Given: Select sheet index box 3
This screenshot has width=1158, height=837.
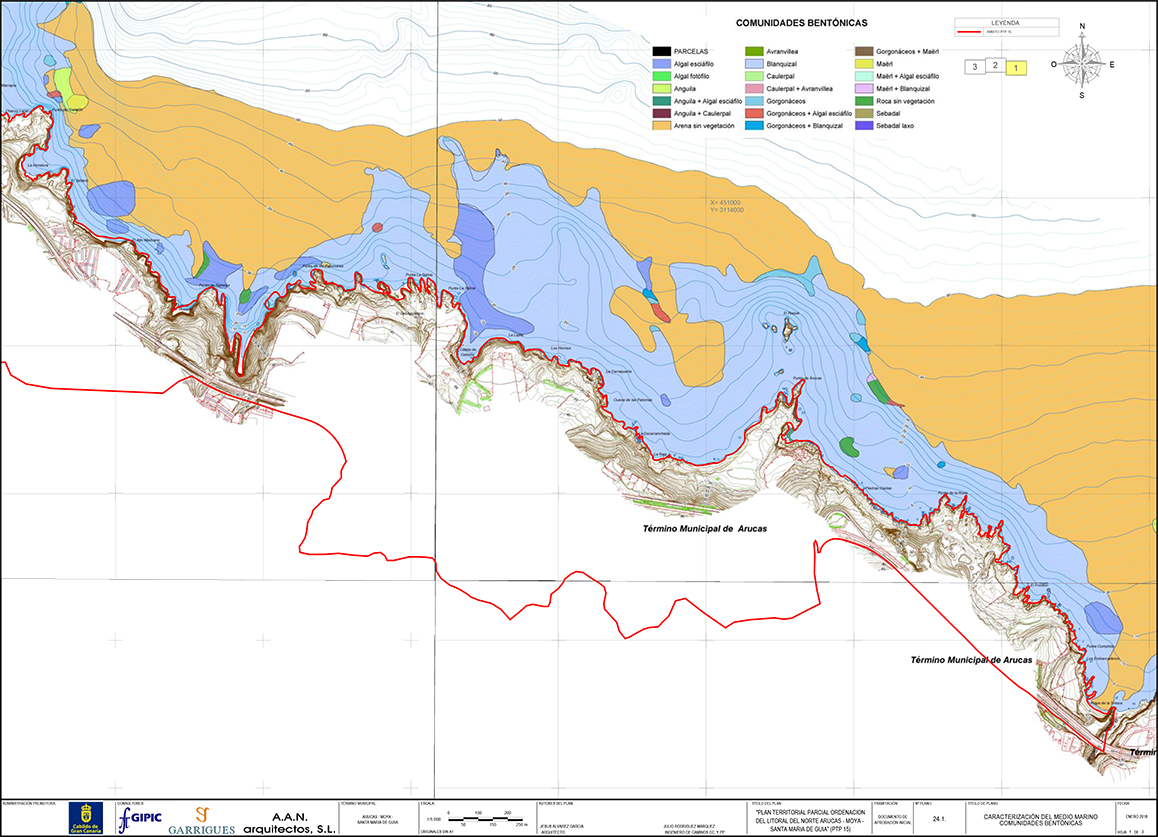Looking at the screenshot, I should pyautogui.click(x=975, y=66).
